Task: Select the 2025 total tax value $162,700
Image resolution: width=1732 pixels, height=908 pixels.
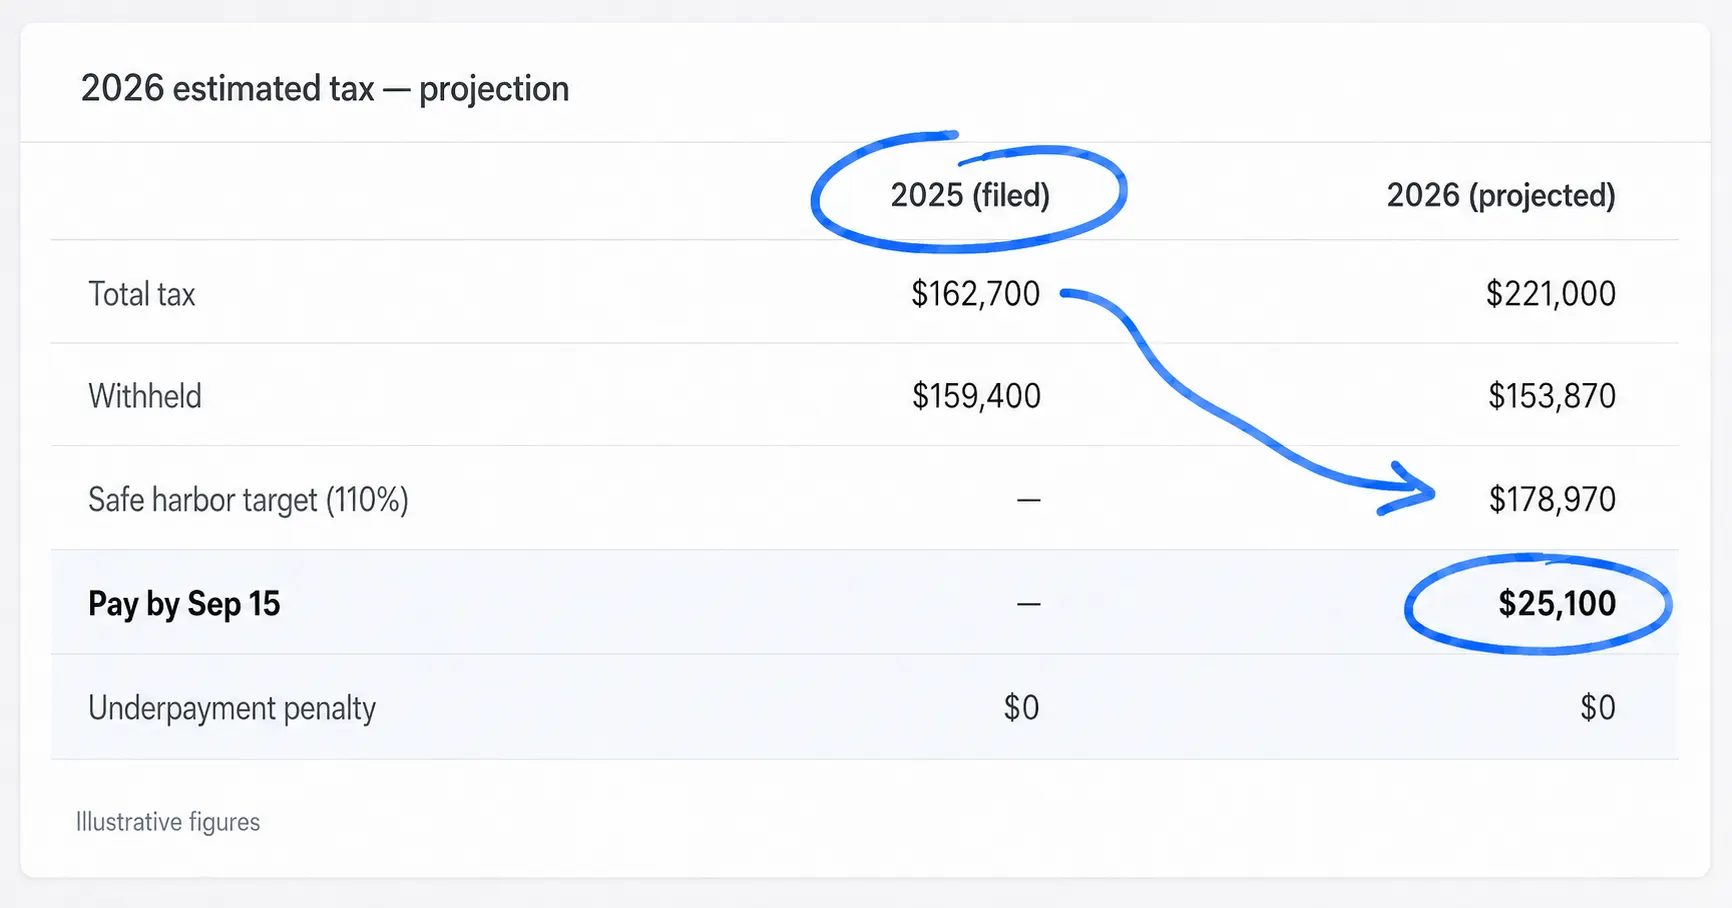Action: pyautogui.click(x=975, y=294)
